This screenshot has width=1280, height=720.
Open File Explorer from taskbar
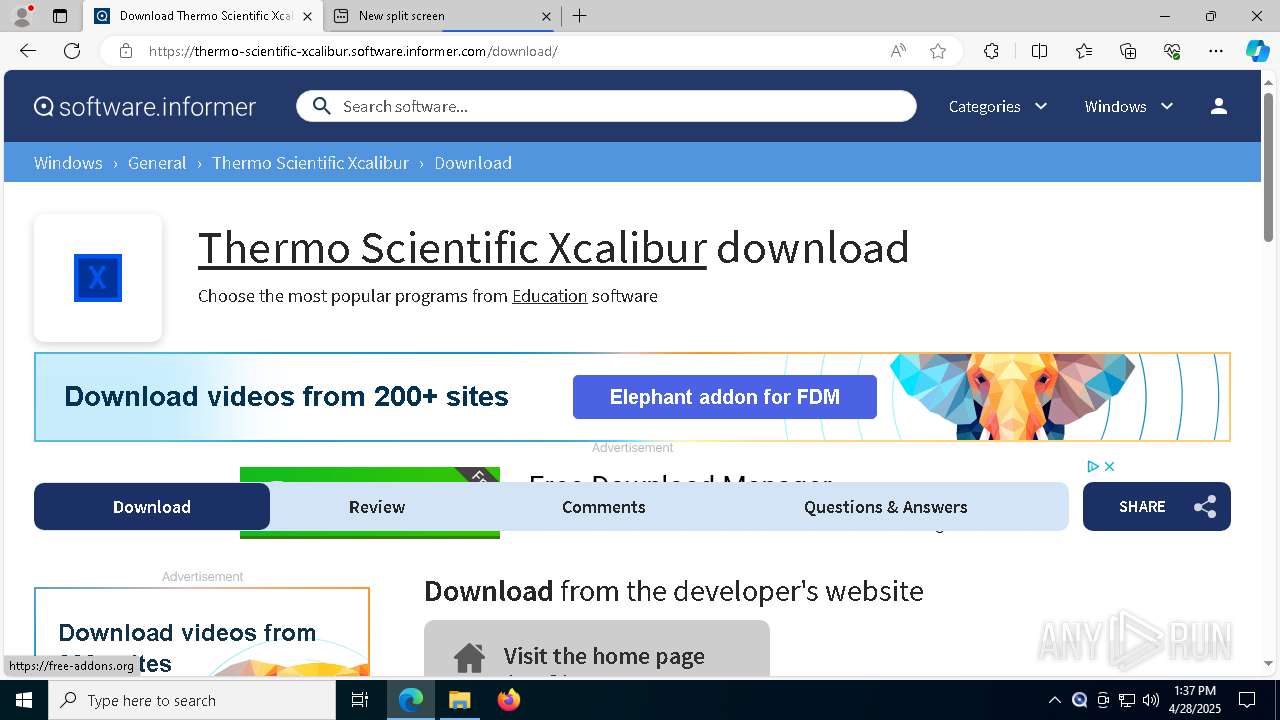459,700
